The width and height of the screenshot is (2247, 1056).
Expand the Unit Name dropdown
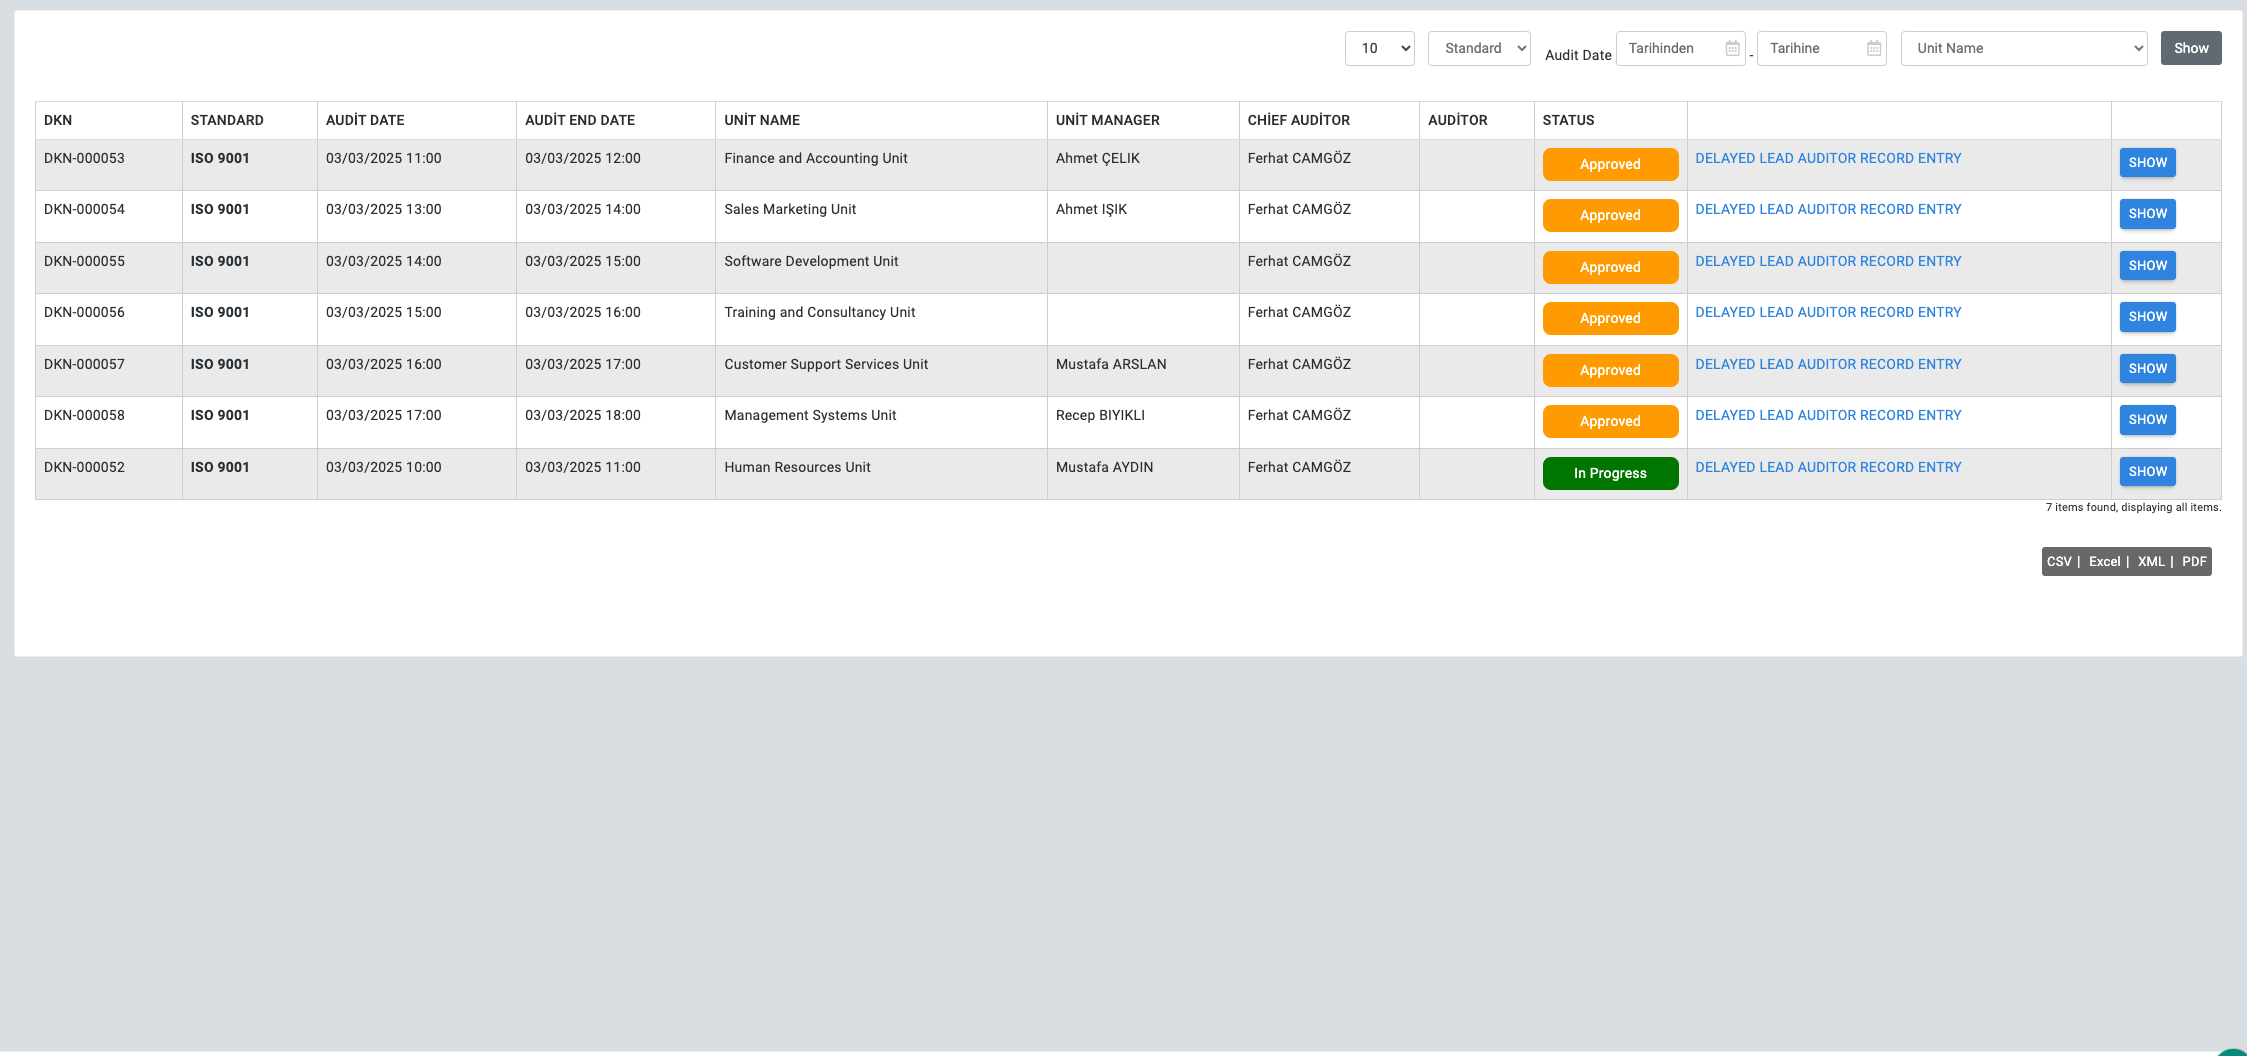click(2023, 48)
